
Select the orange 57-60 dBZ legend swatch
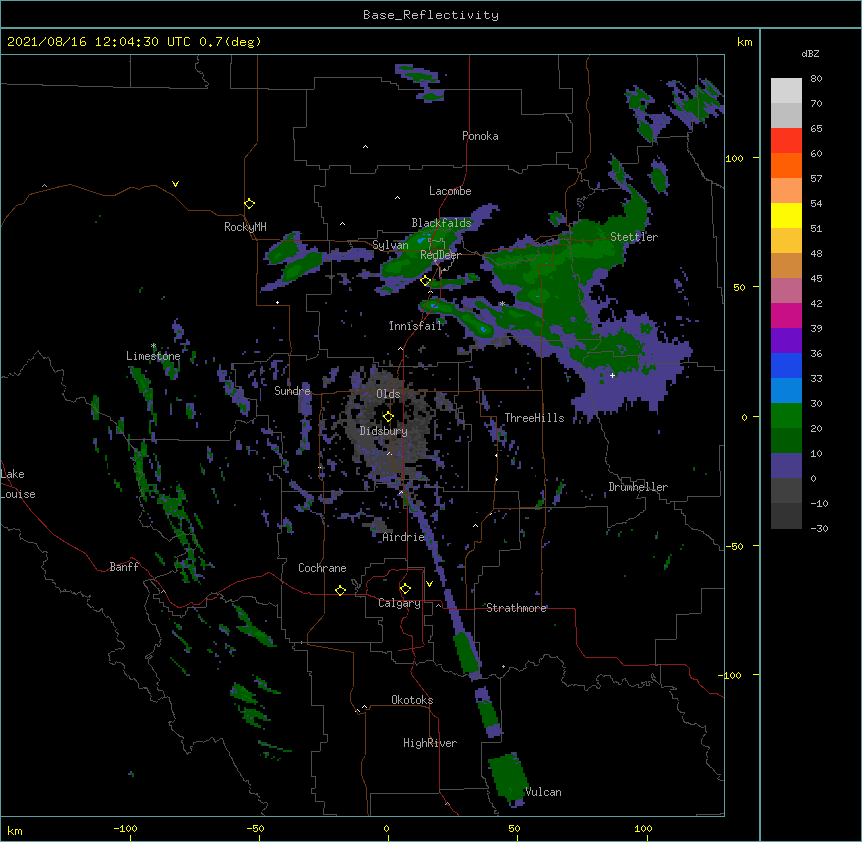click(786, 165)
